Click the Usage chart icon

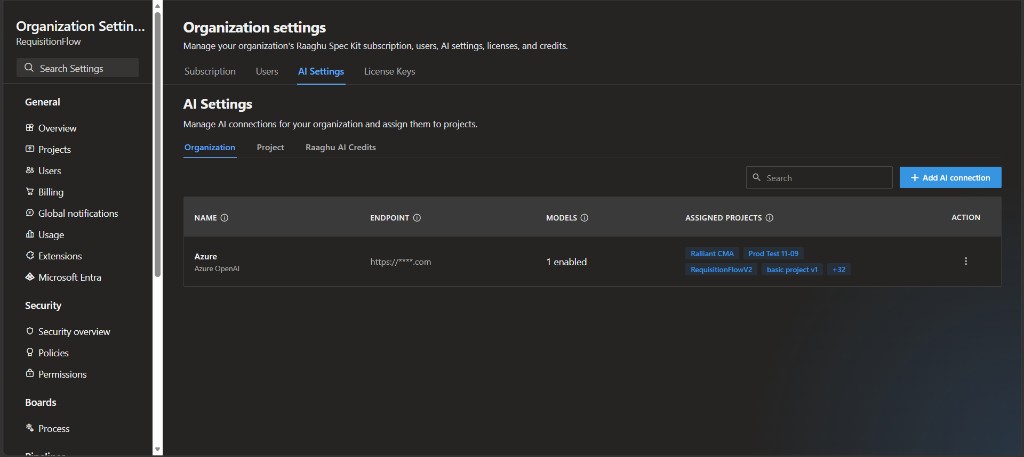pos(29,234)
